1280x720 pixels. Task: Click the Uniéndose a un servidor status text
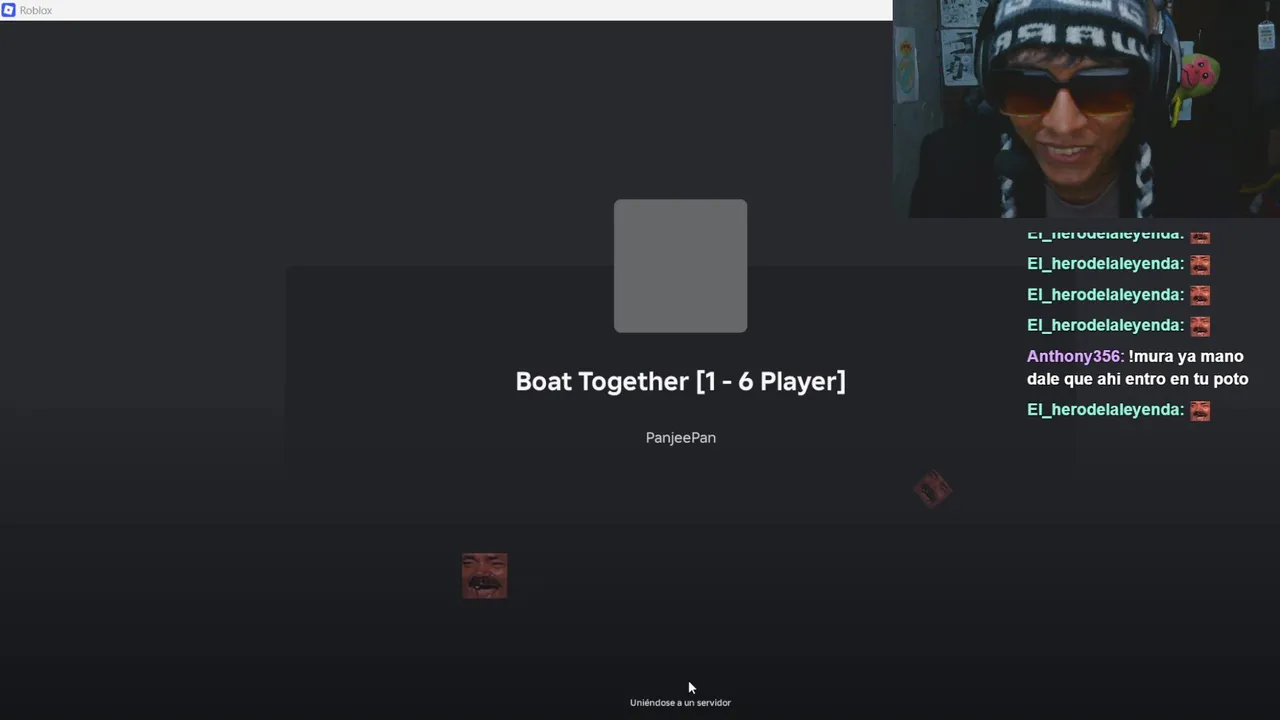click(x=680, y=703)
